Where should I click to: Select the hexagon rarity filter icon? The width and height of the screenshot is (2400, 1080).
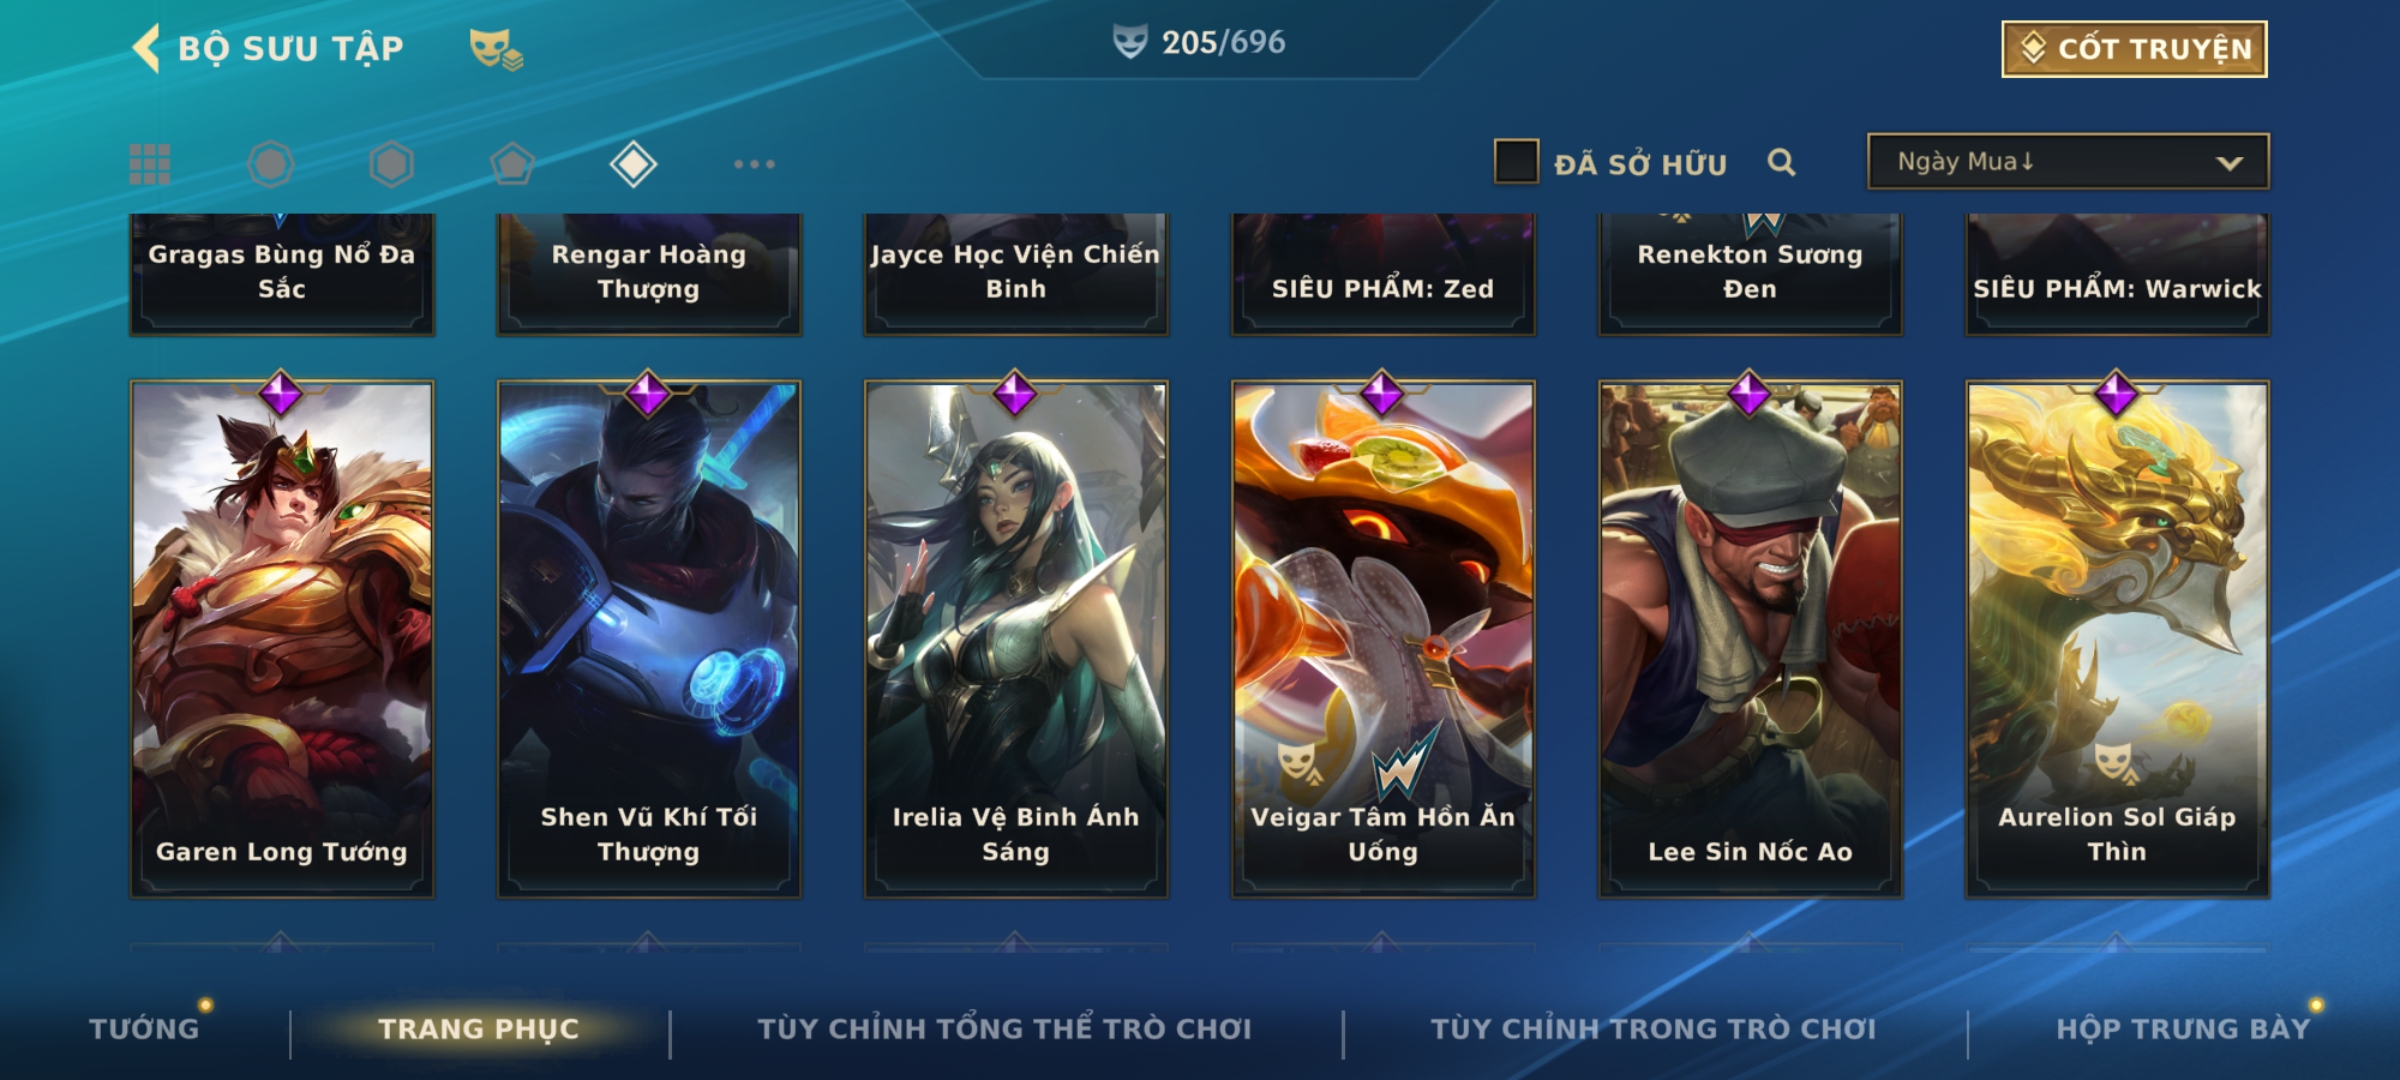(391, 164)
